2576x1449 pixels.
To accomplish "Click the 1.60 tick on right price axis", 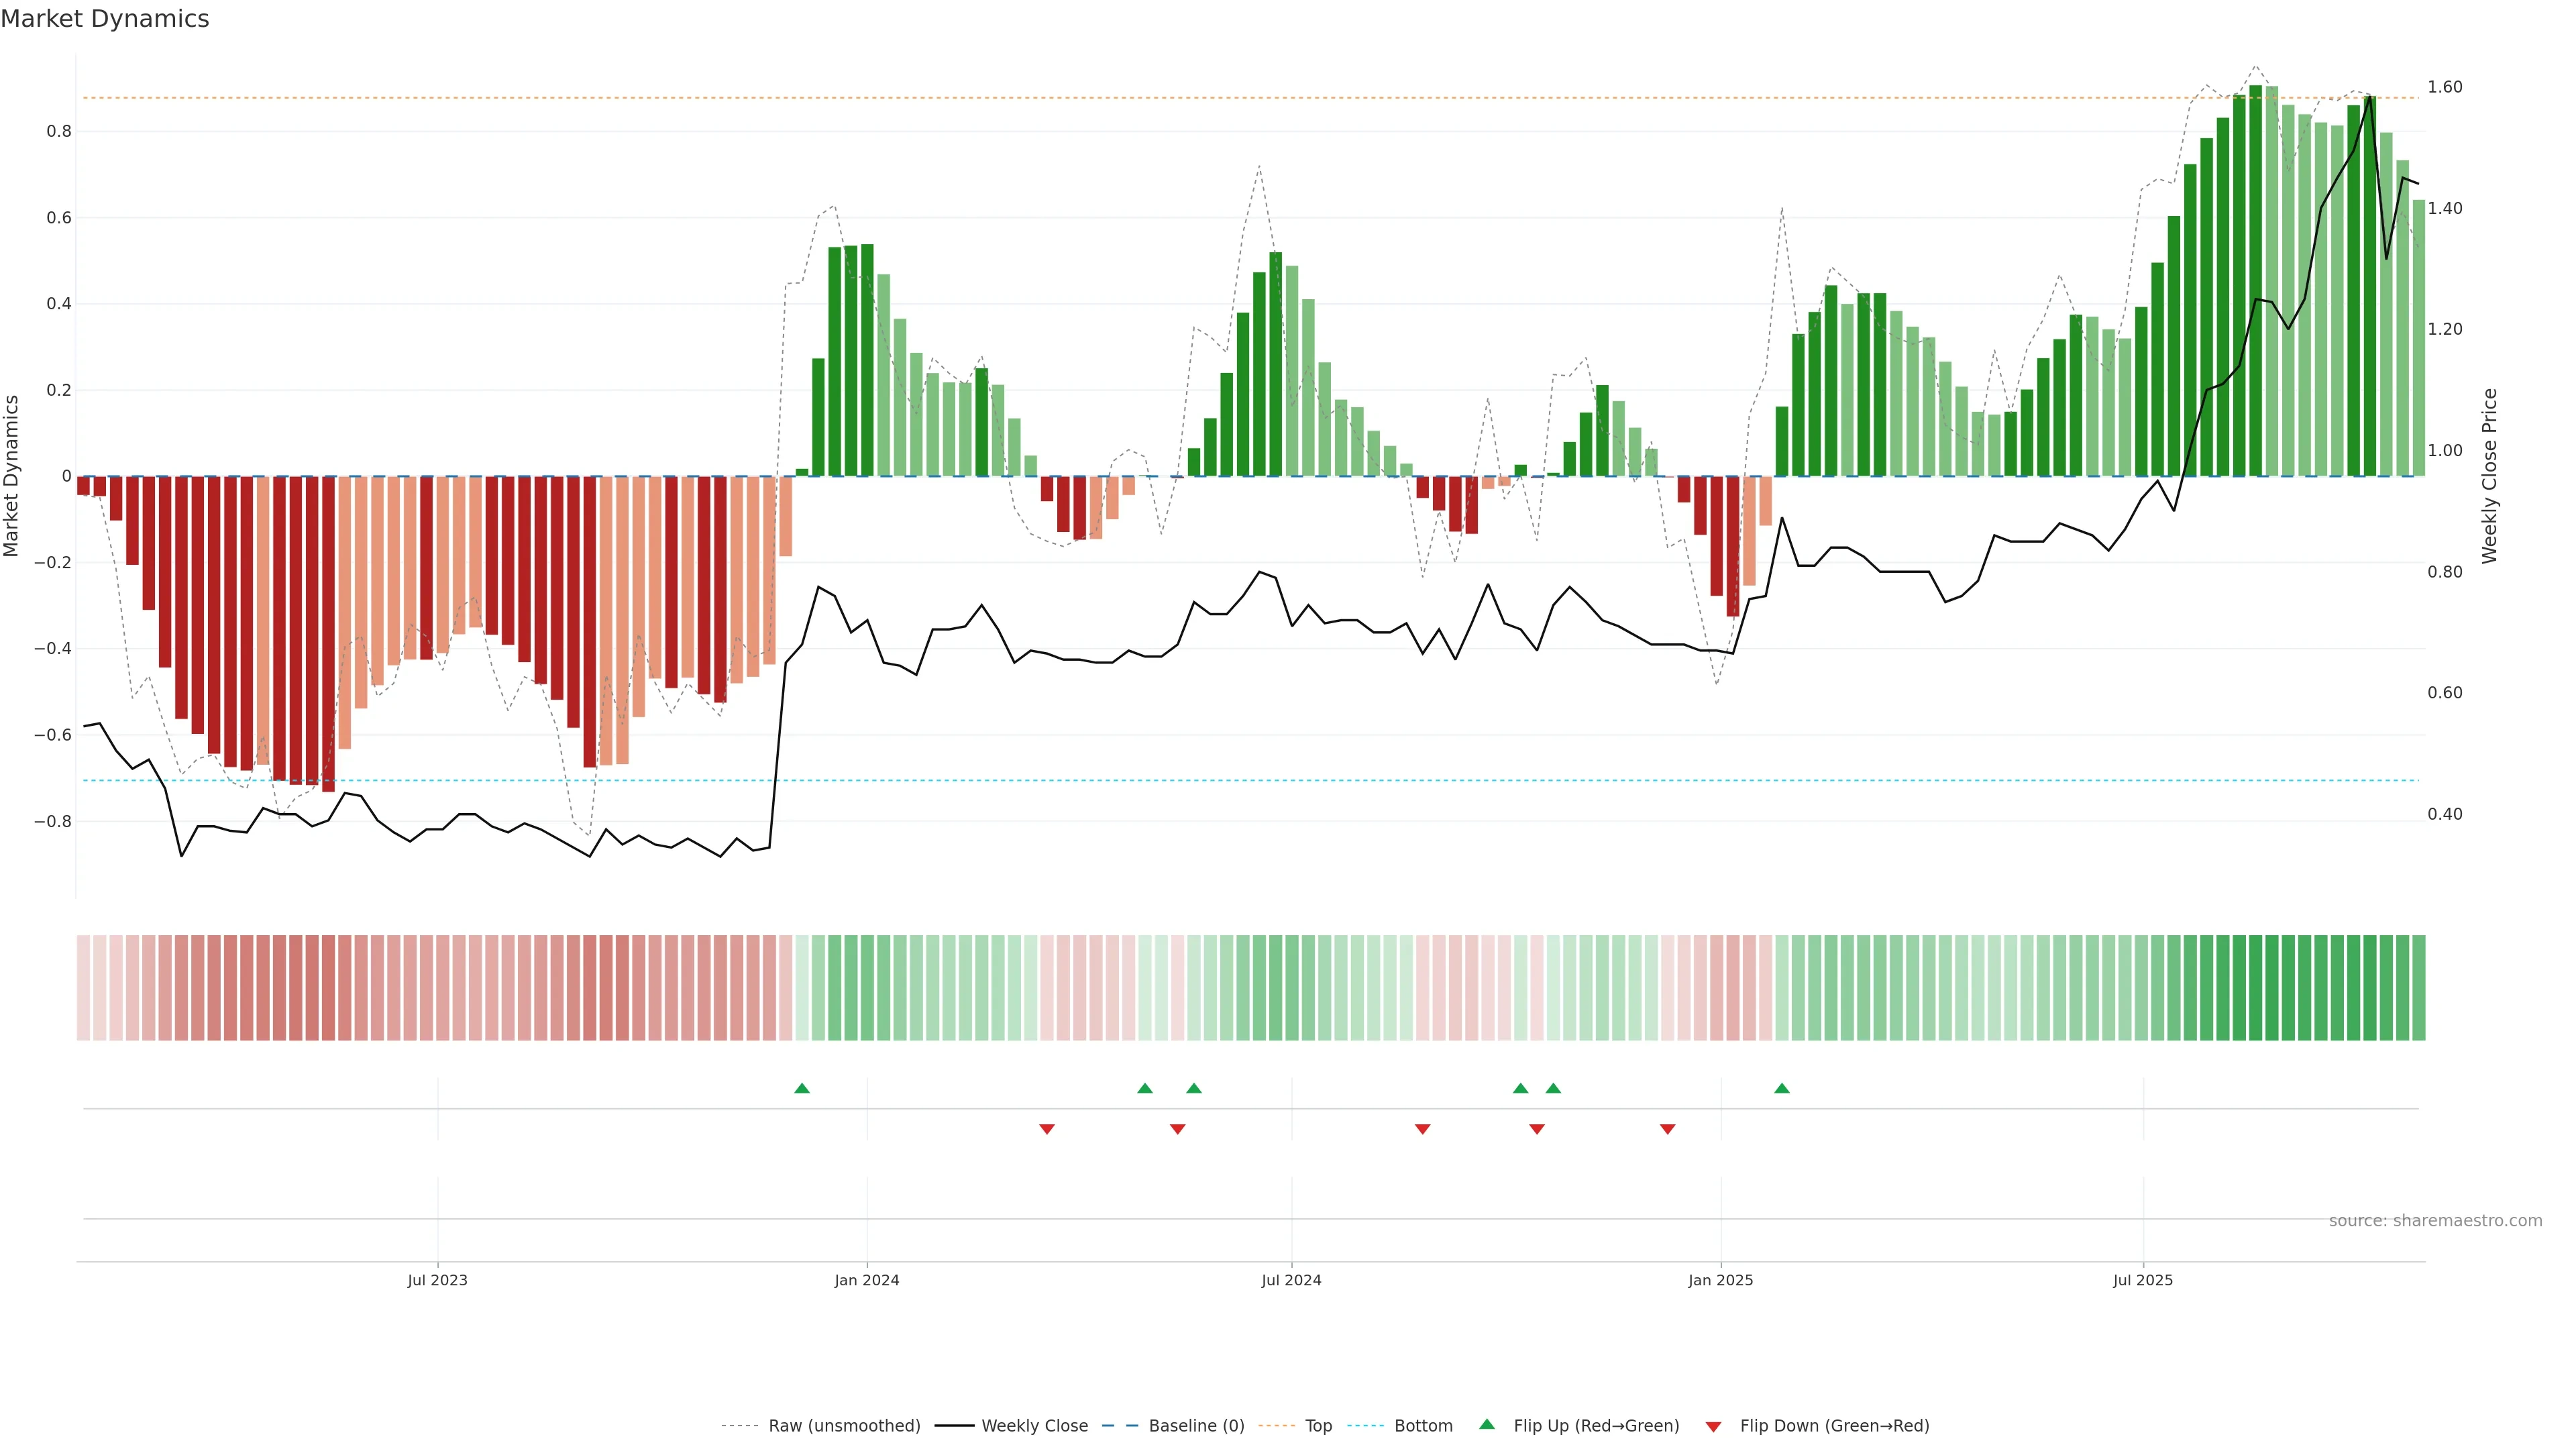I will [x=2445, y=87].
